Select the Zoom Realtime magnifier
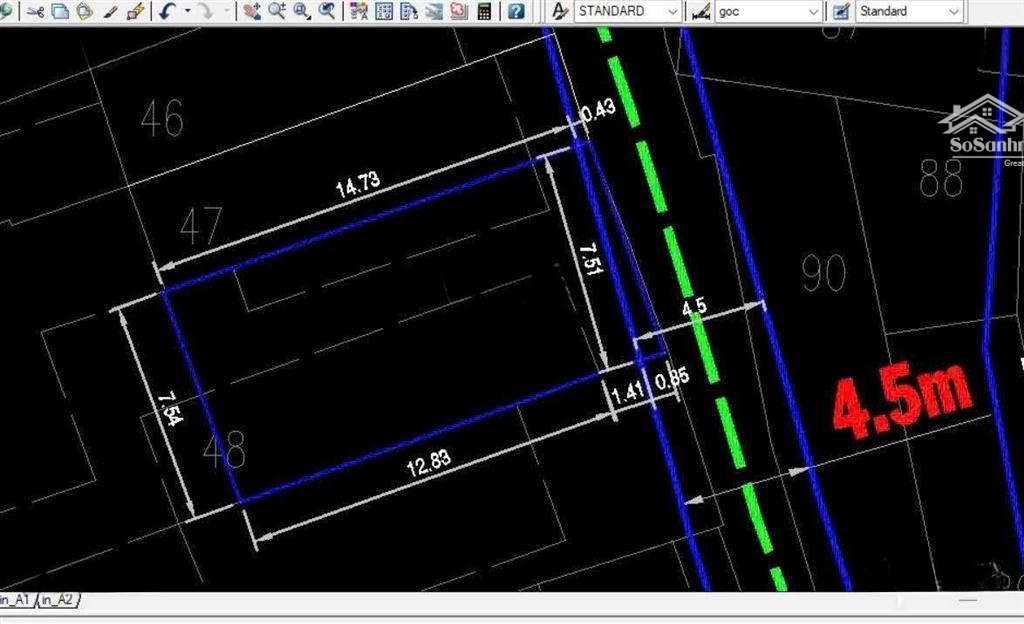Viewport: 1024px width, 624px height. 276,11
